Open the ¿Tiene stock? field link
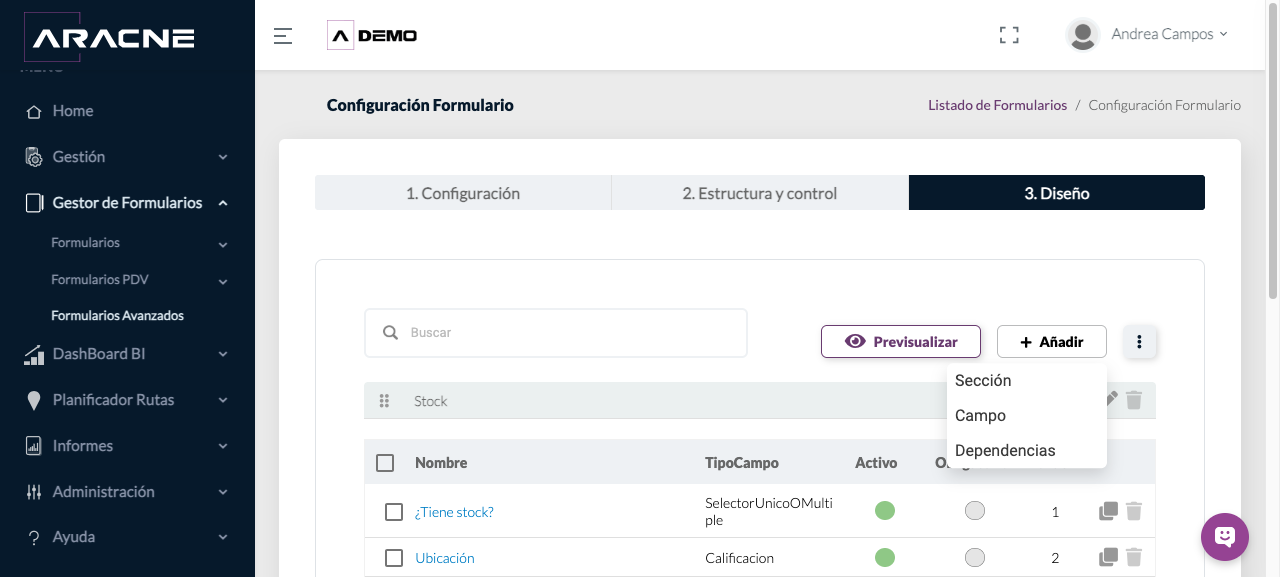The image size is (1280, 577). (x=454, y=512)
